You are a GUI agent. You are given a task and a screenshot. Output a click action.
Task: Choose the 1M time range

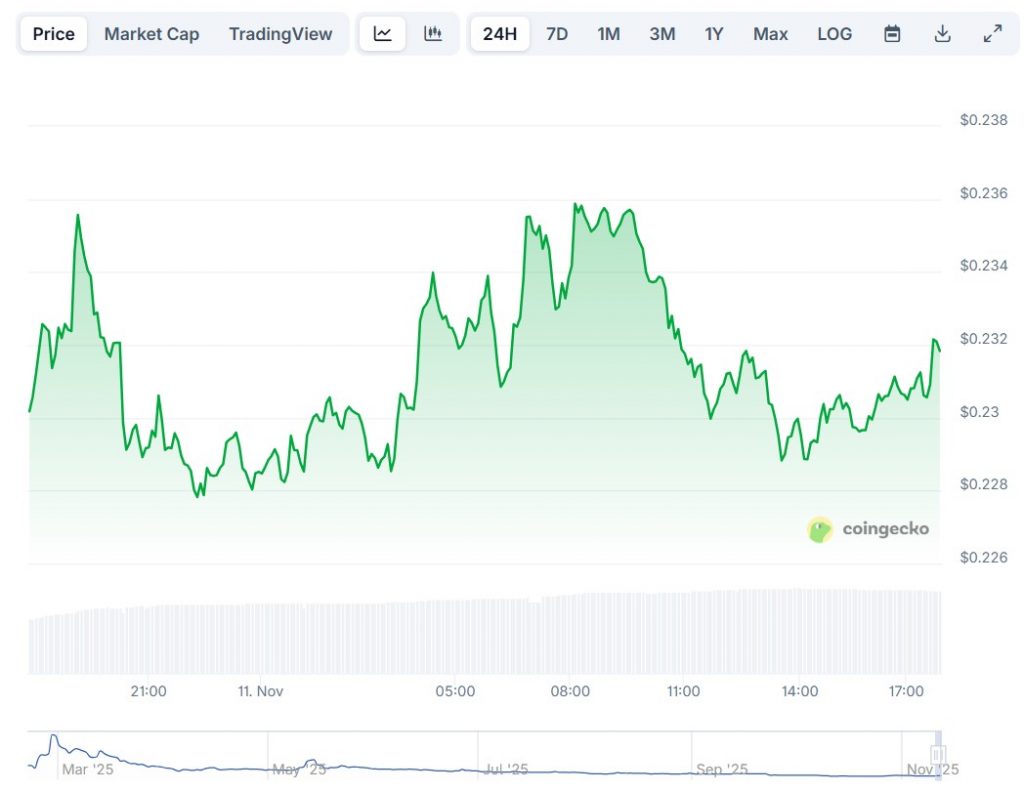(608, 34)
